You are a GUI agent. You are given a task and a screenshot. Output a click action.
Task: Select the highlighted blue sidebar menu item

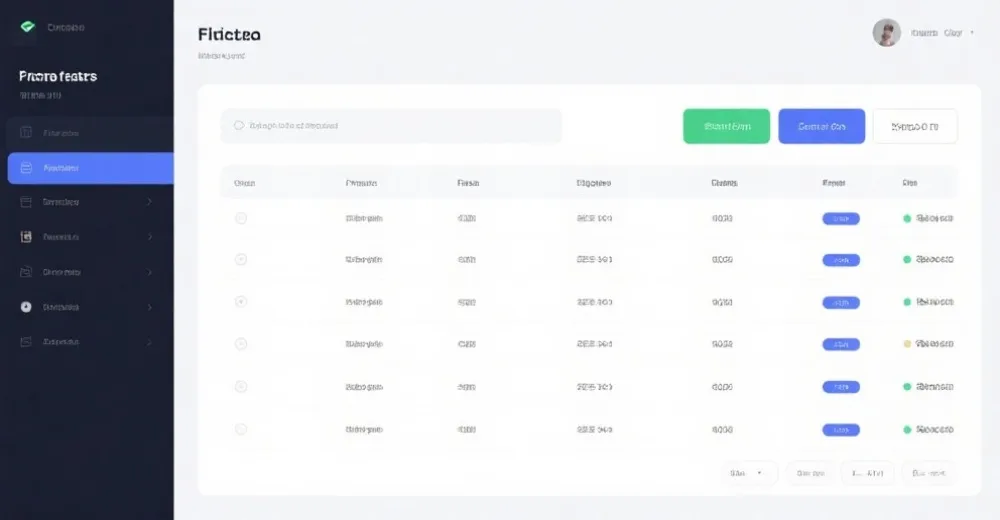tap(90, 168)
